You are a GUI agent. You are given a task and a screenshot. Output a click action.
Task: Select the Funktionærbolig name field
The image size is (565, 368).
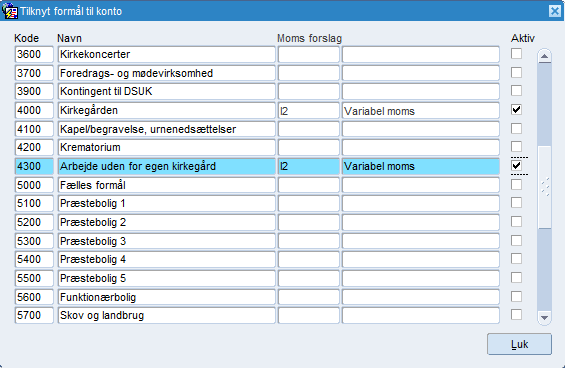[x=166, y=297]
